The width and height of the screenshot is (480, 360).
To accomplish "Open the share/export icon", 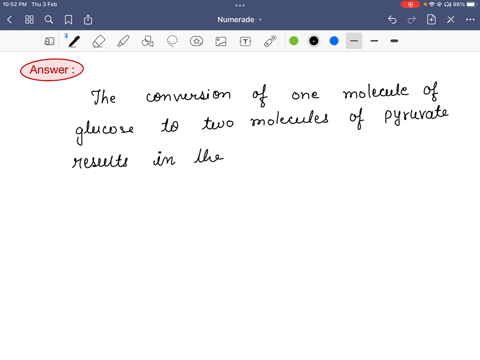I will [88, 20].
